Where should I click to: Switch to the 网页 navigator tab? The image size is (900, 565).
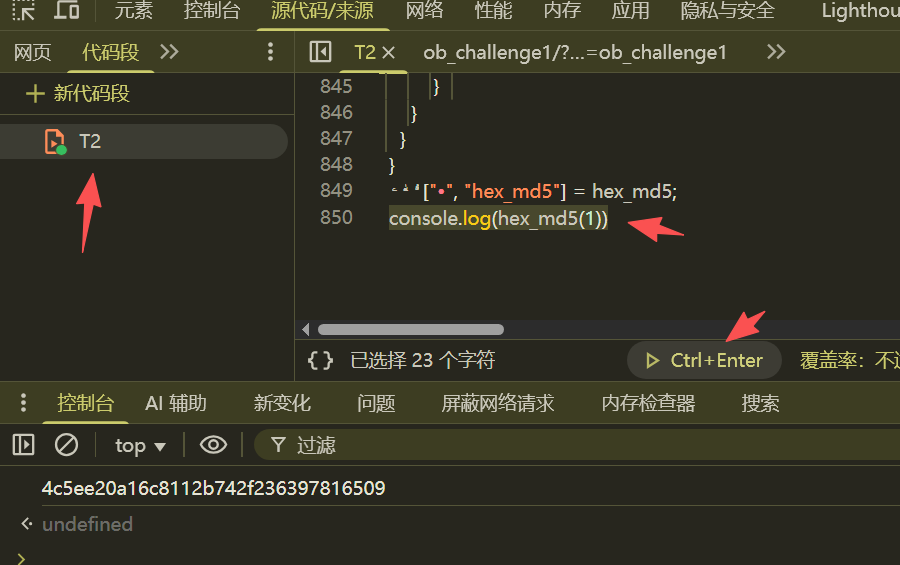[x=32, y=53]
